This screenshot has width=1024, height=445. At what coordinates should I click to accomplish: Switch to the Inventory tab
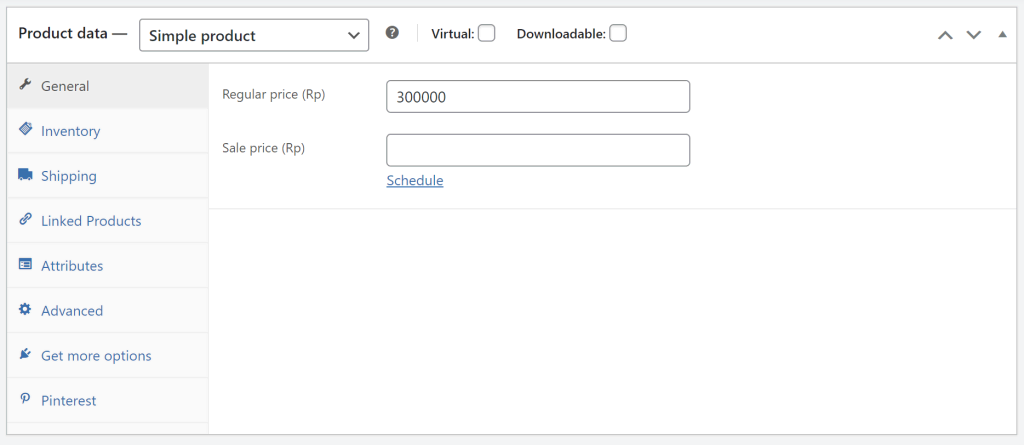tap(70, 131)
